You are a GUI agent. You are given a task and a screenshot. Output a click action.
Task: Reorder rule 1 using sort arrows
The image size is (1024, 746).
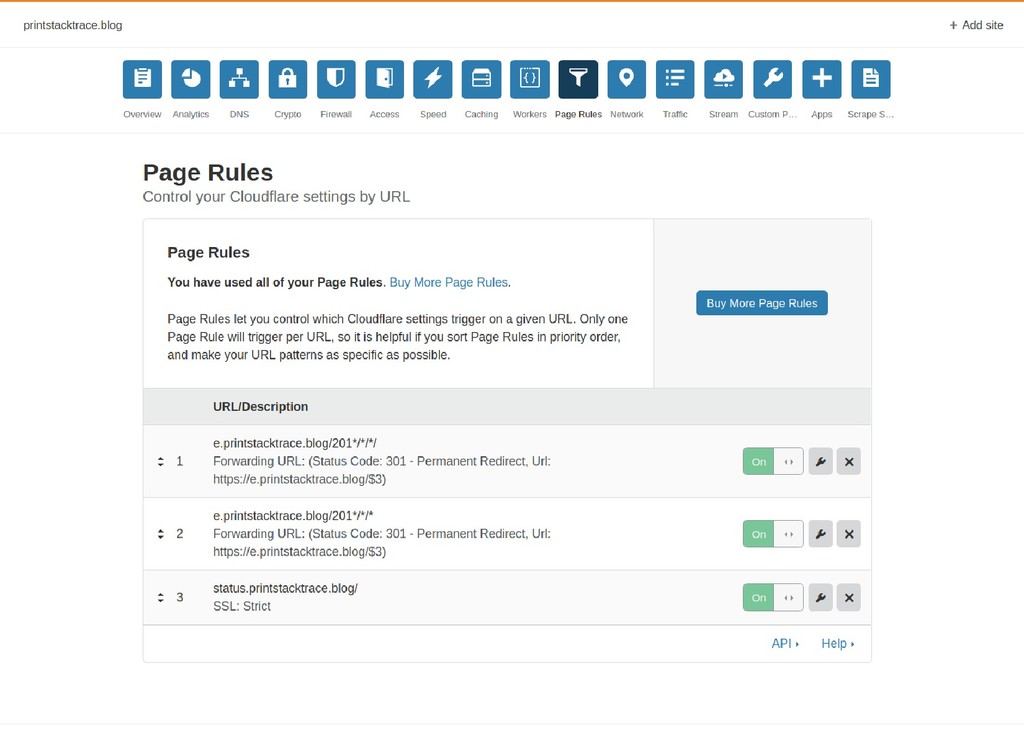pos(161,461)
